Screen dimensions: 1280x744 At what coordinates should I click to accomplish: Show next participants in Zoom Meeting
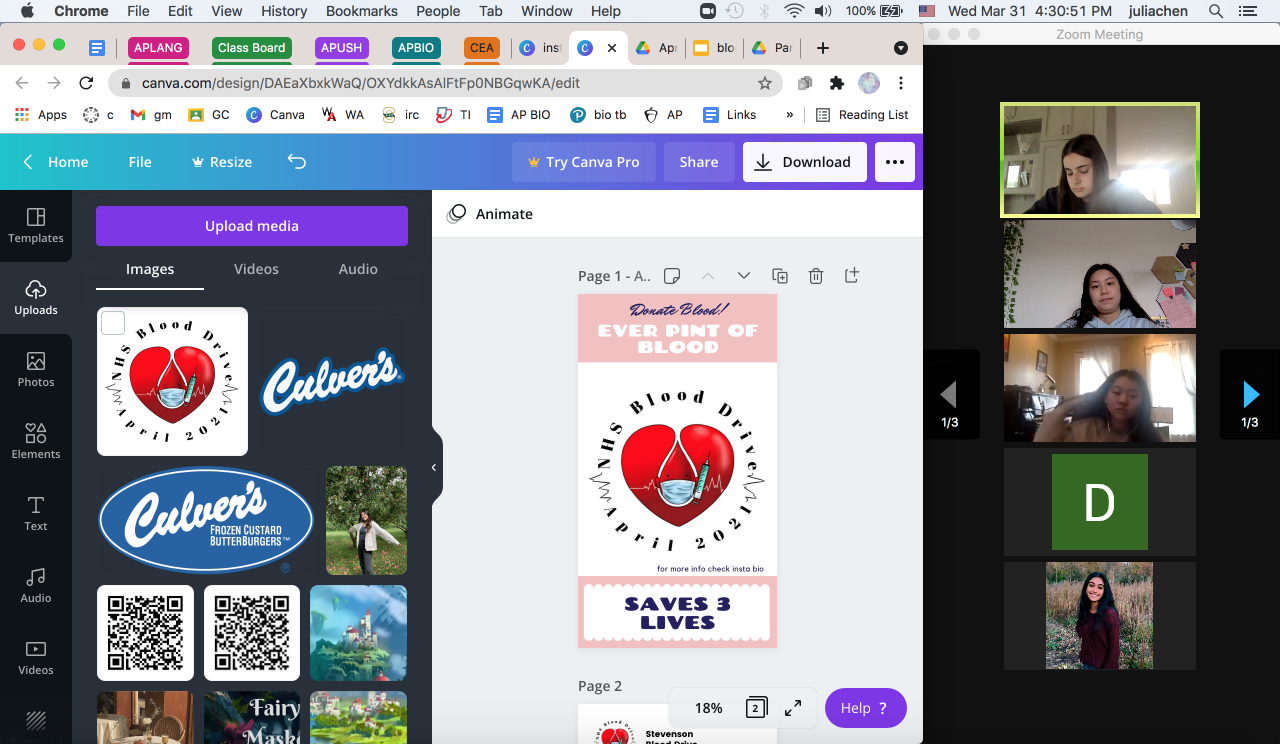point(1250,395)
